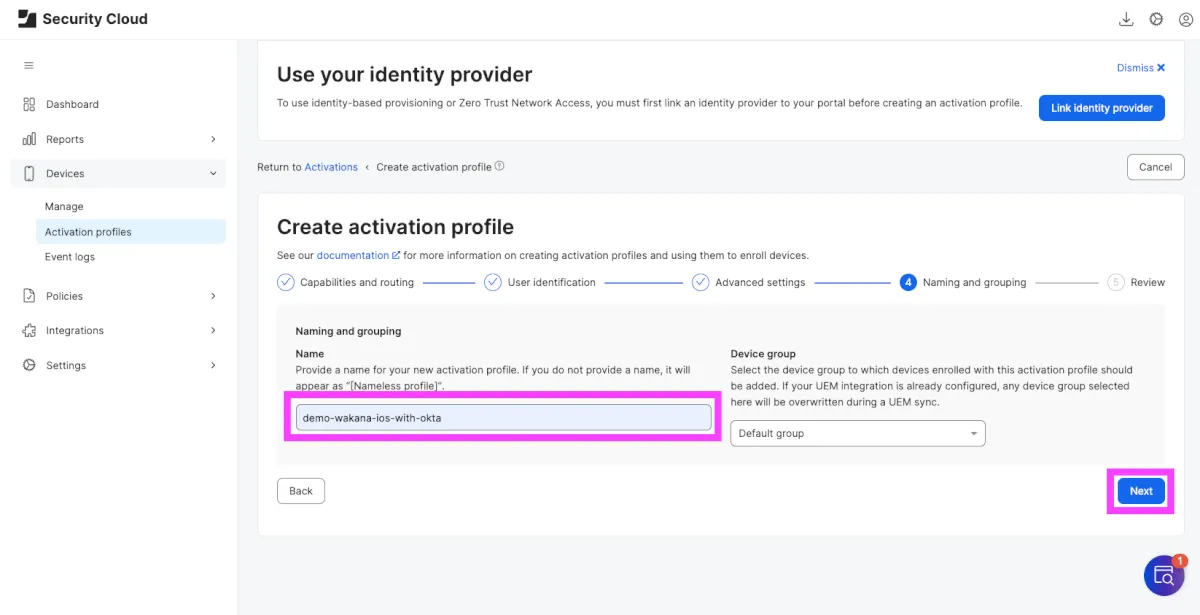This screenshot has width=1200, height=615.
Task: Open the Manage devices menu item
Action: tap(64, 206)
